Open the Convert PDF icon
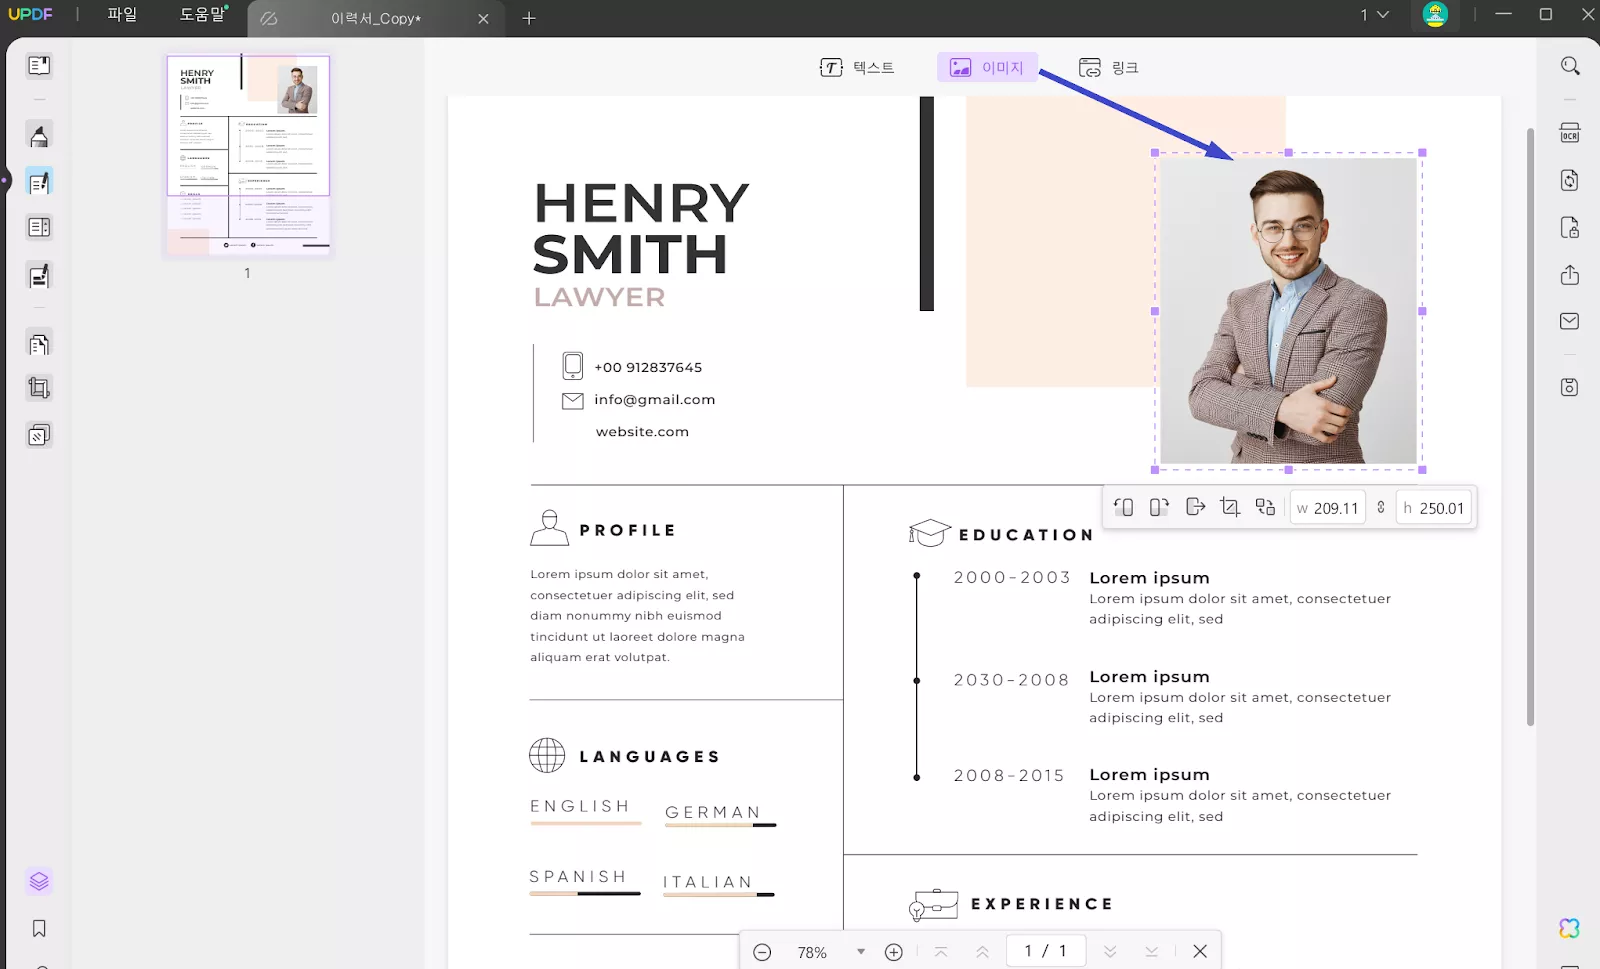This screenshot has height=969, width=1600. [1570, 180]
